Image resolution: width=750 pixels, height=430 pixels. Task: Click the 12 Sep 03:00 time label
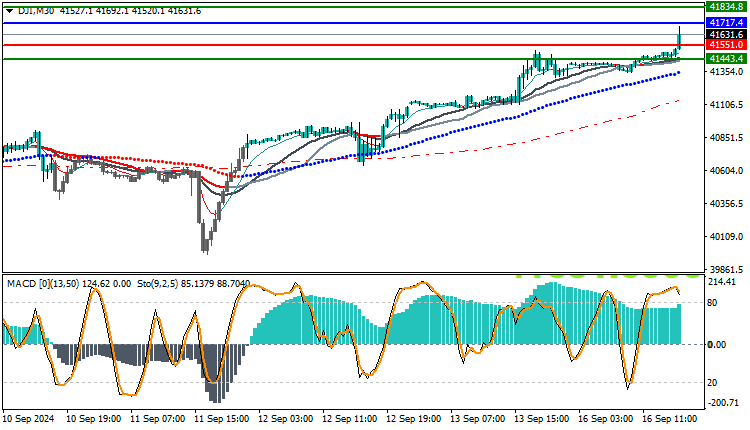(286, 419)
